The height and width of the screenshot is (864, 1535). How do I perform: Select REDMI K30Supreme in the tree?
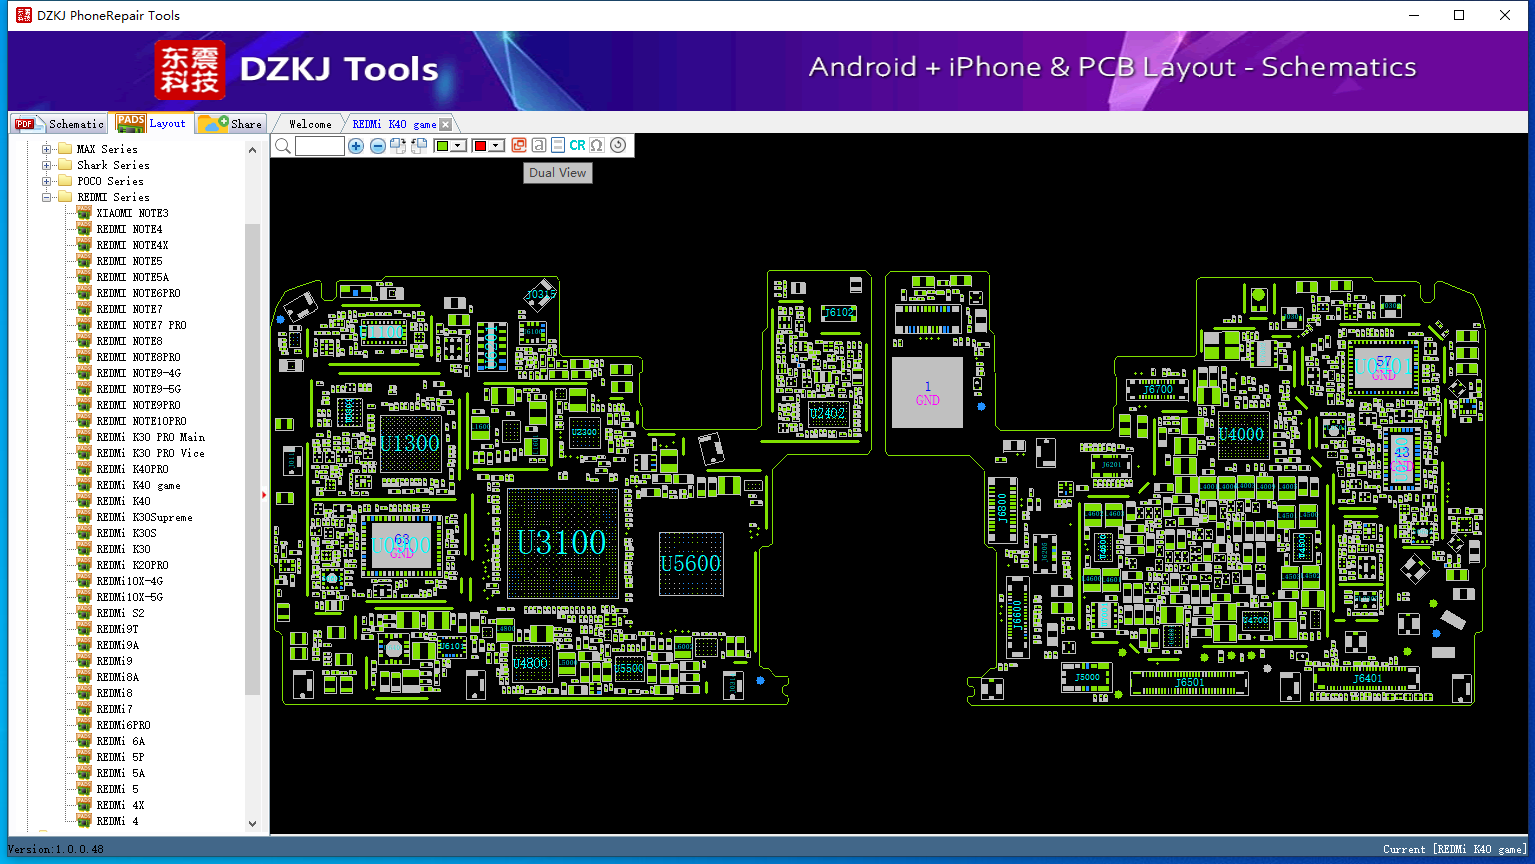point(145,517)
